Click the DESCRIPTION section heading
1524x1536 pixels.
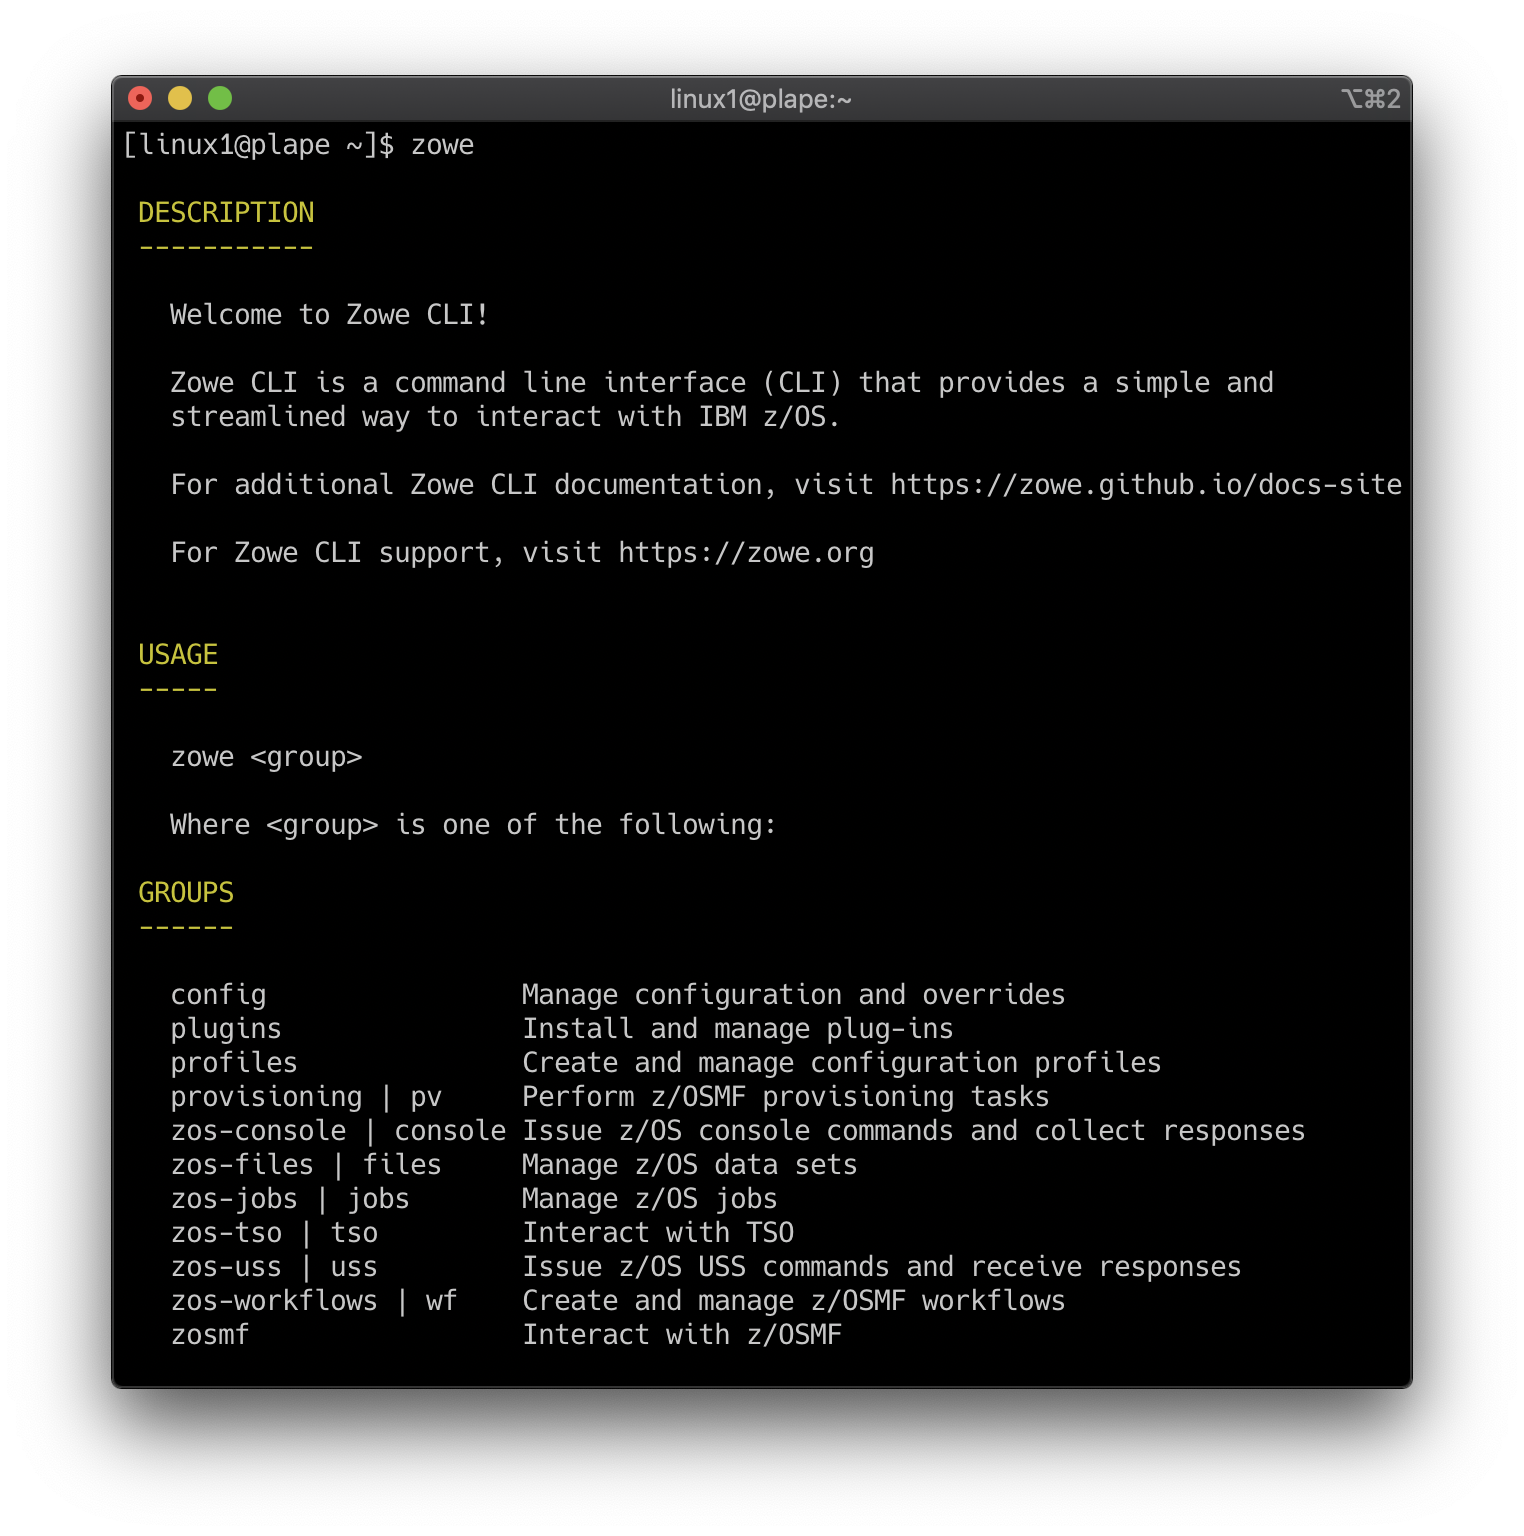(226, 212)
